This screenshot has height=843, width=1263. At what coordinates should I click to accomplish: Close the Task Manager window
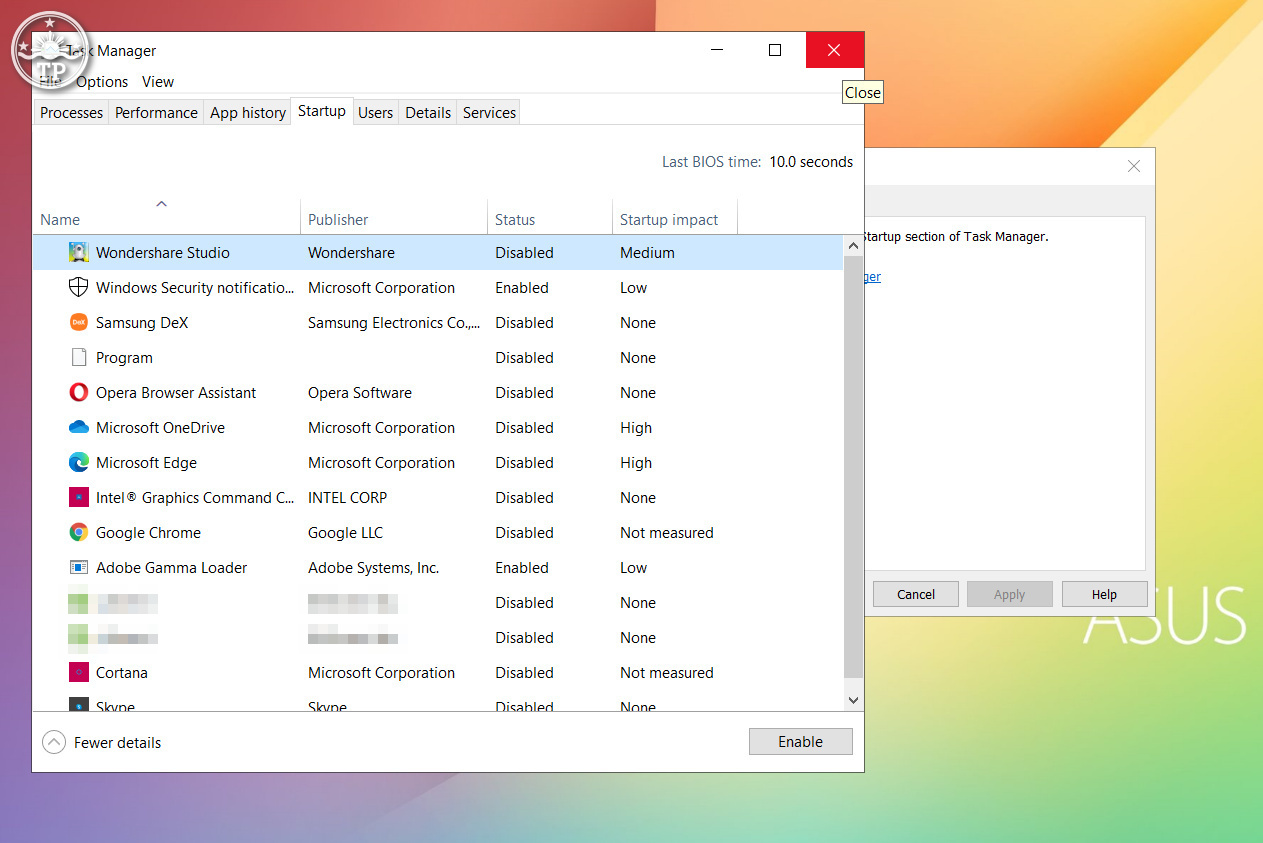[x=835, y=50]
